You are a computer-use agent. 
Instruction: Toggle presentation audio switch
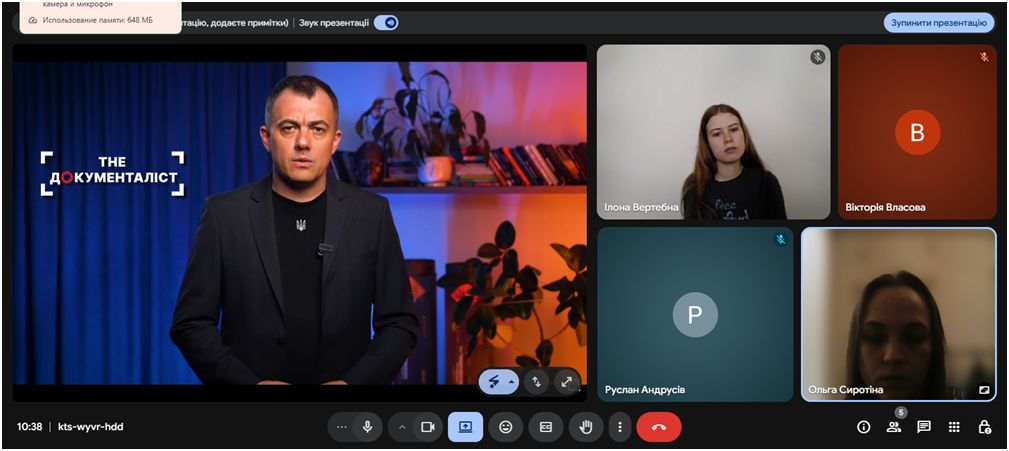pyautogui.click(x=386, y=22)
